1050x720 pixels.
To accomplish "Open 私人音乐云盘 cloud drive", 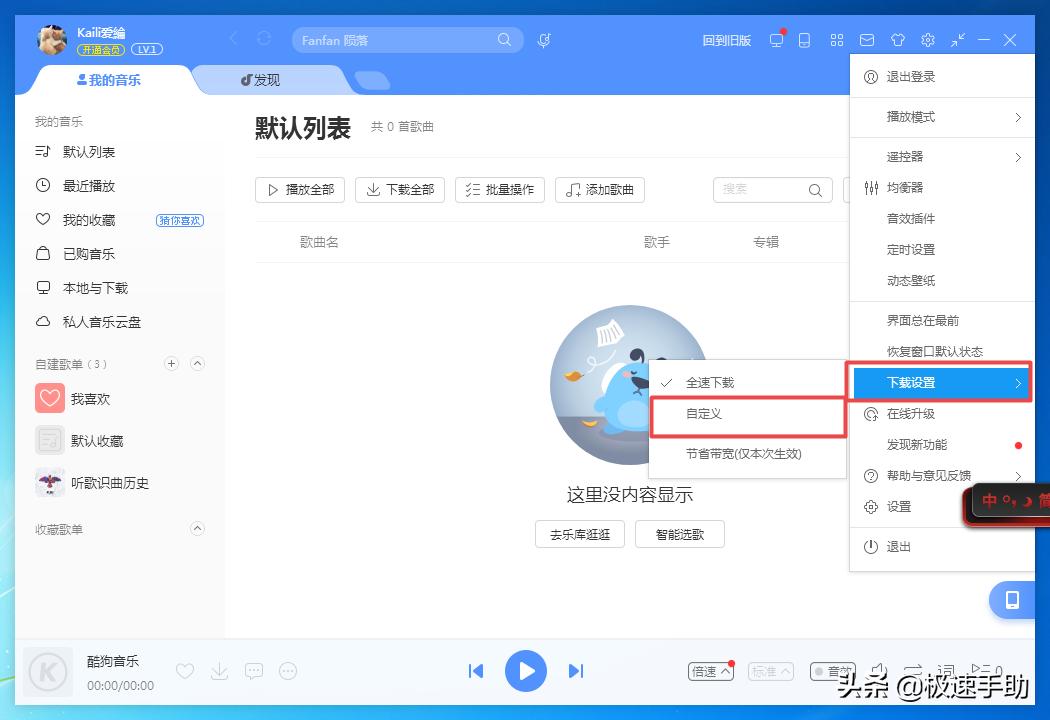I will point(101,321).
